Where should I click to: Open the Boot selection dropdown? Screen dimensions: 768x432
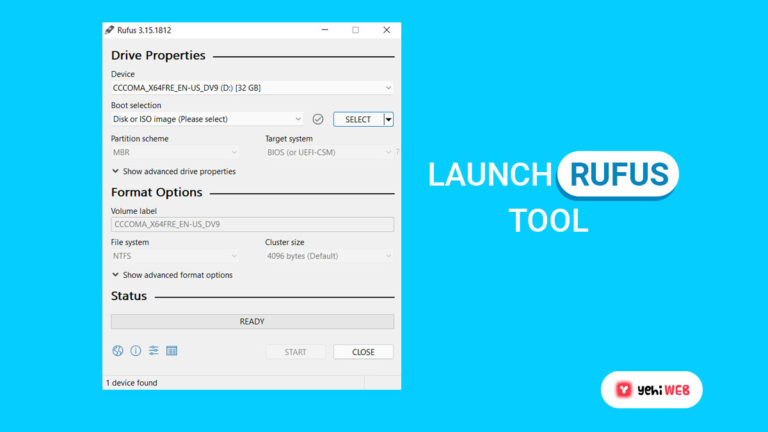(x=207, y=119)
